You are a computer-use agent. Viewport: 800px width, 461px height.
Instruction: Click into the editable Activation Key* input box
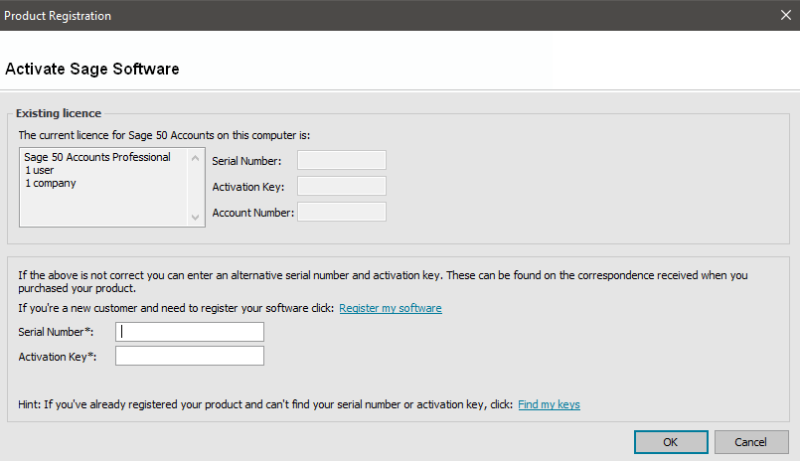click(x=190, y=356)
